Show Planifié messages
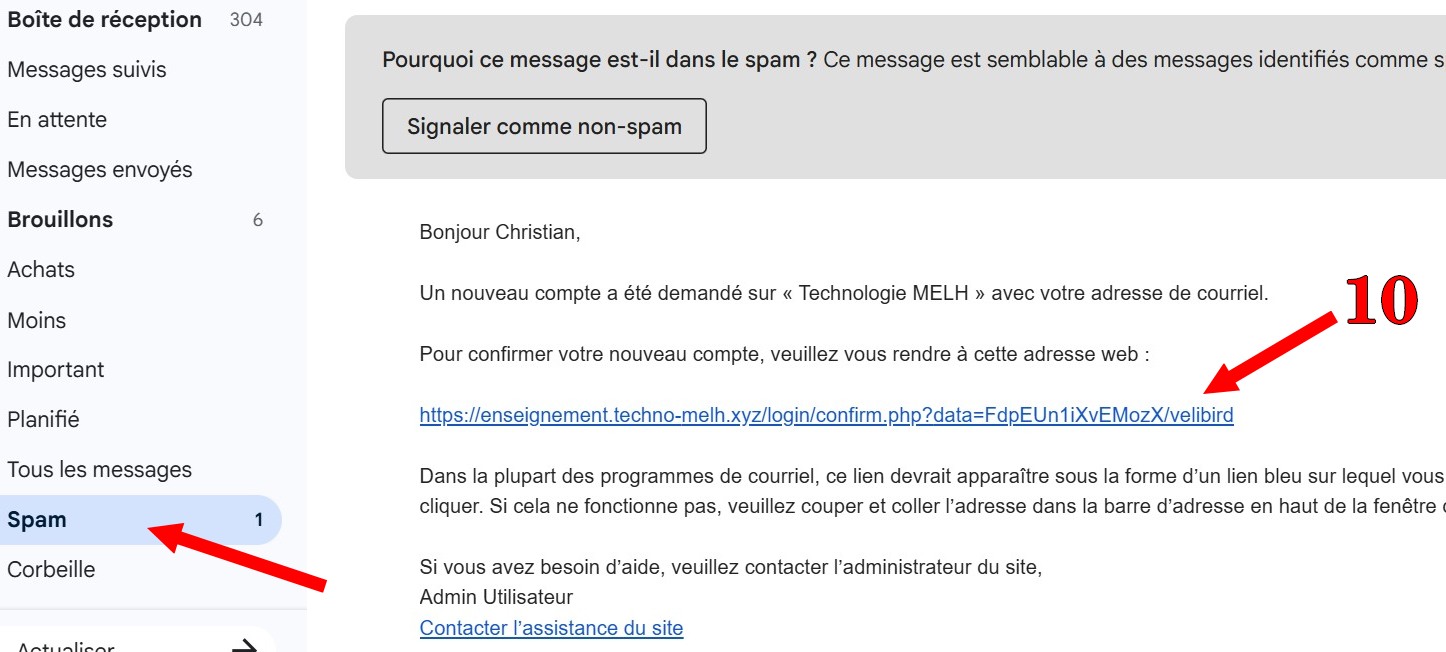1446x652 pixels. pyautogui.click(x=43, y=420)
